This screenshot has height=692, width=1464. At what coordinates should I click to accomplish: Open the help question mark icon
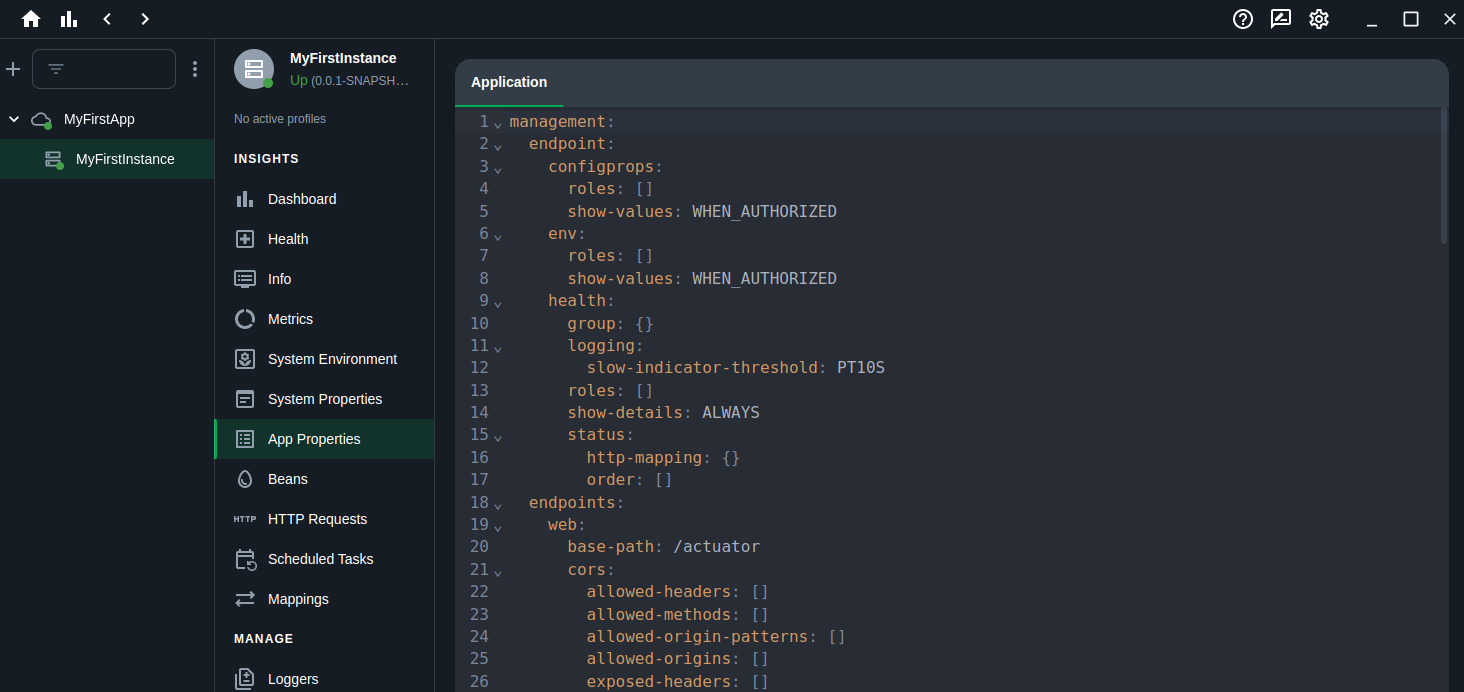(1243, 19)
